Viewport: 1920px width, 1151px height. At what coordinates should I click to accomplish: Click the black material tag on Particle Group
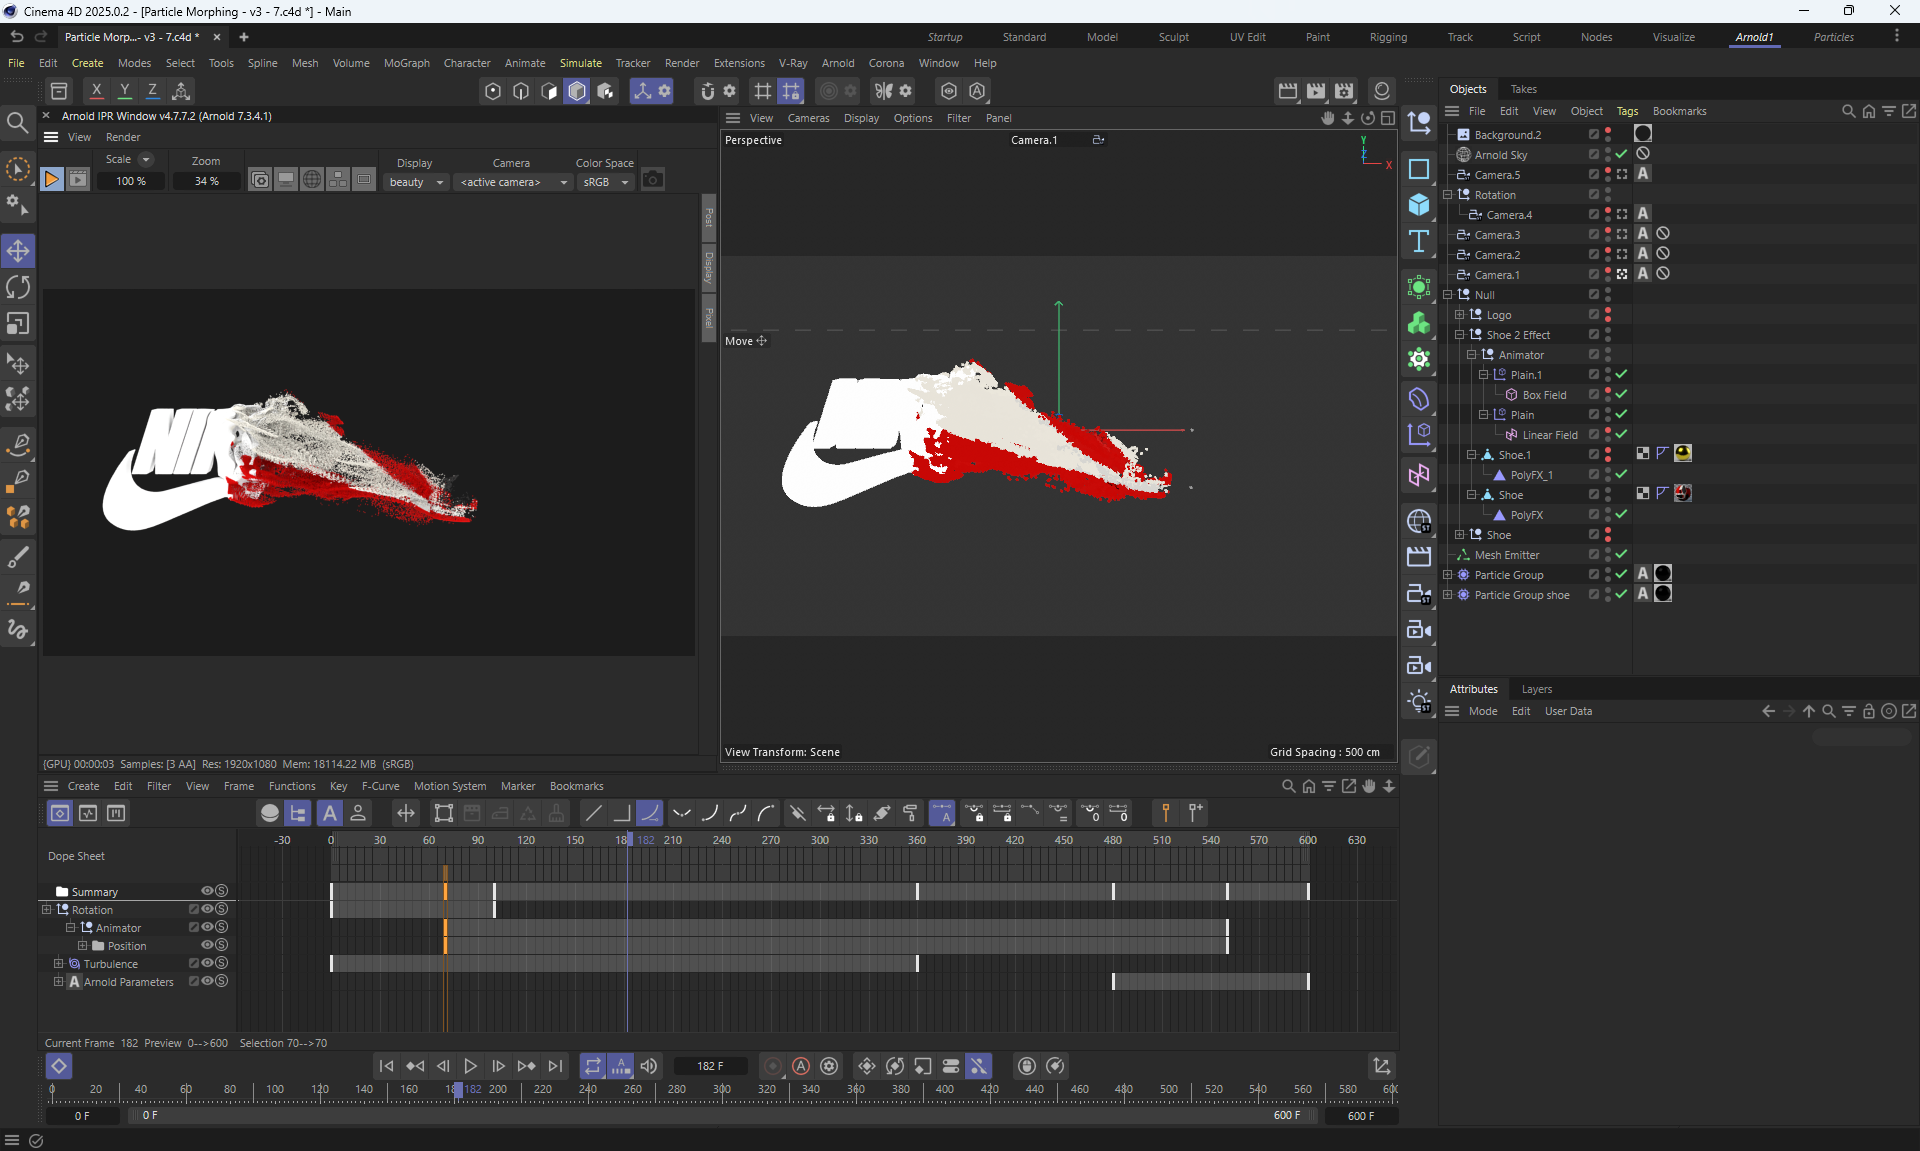[x=1663, y=574]
